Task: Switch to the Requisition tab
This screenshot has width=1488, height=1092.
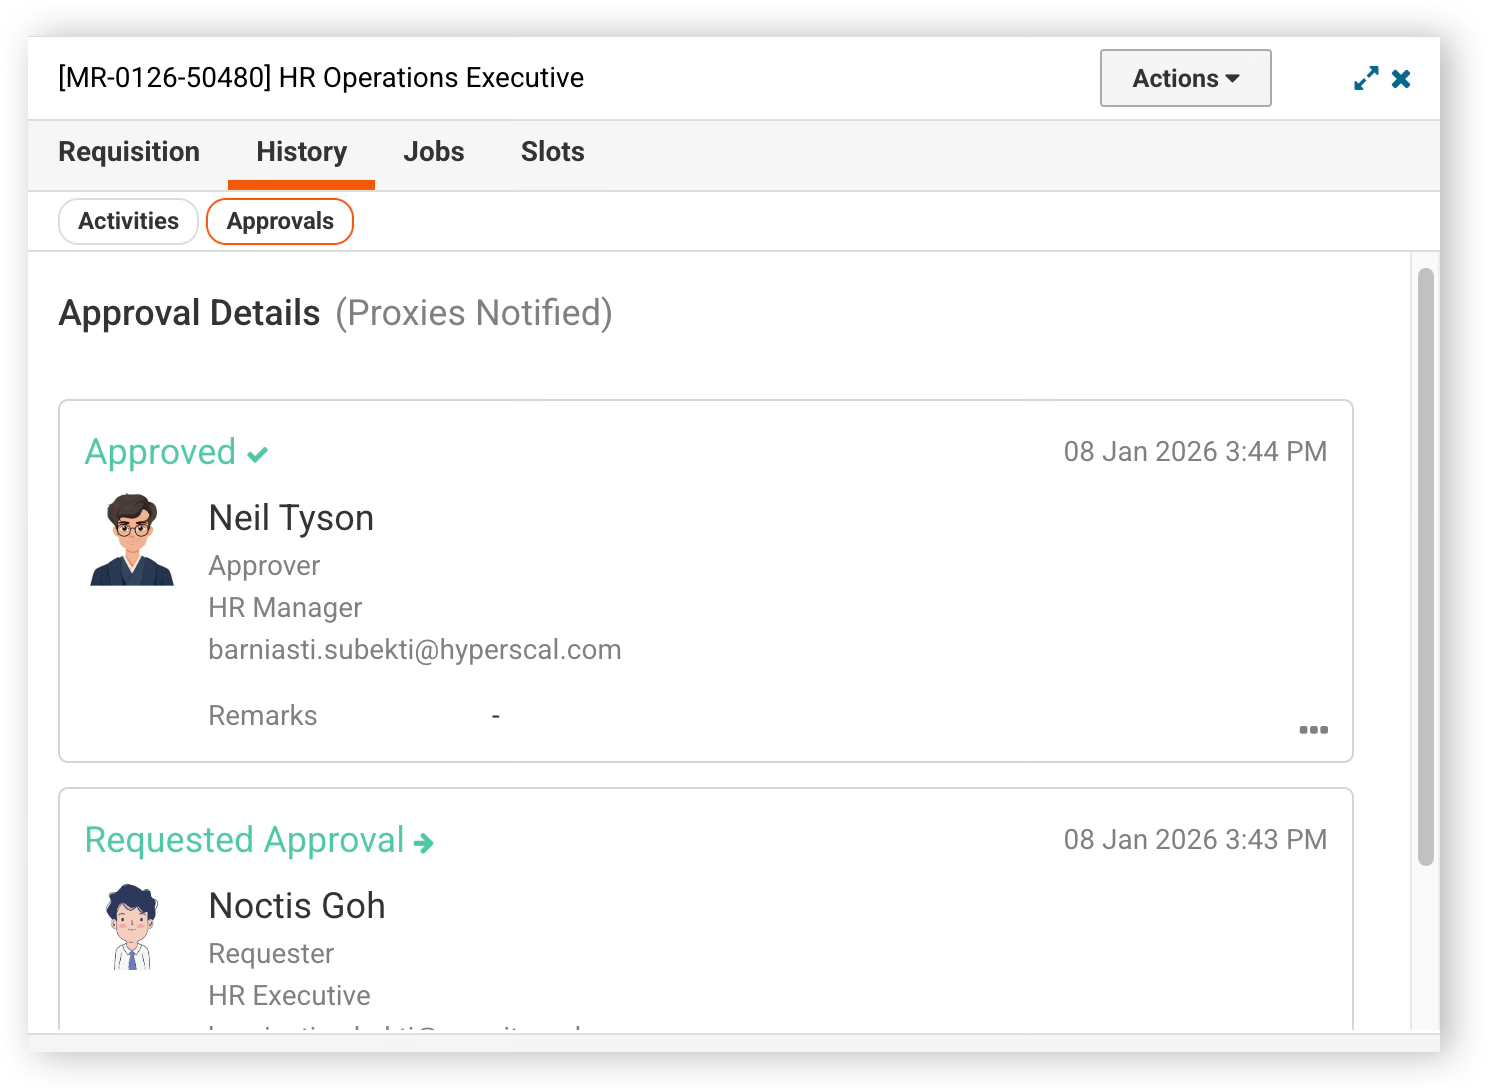Action: [x=129, y=152]
